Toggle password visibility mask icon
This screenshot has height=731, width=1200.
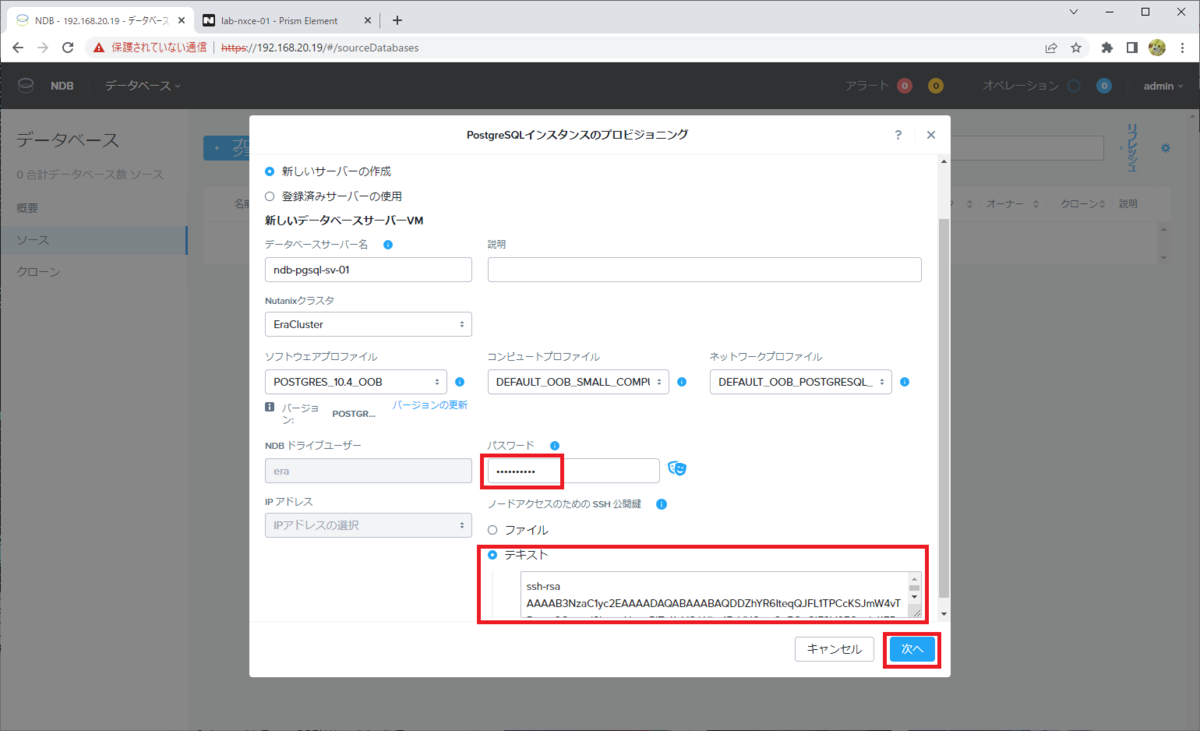[x=678, y=468]
